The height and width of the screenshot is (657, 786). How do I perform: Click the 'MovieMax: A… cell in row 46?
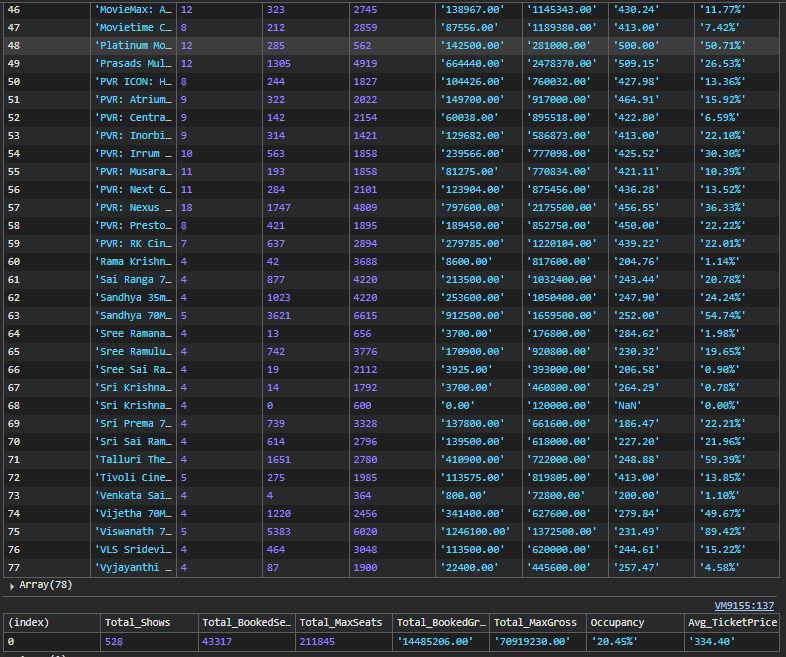pos(133,10)
